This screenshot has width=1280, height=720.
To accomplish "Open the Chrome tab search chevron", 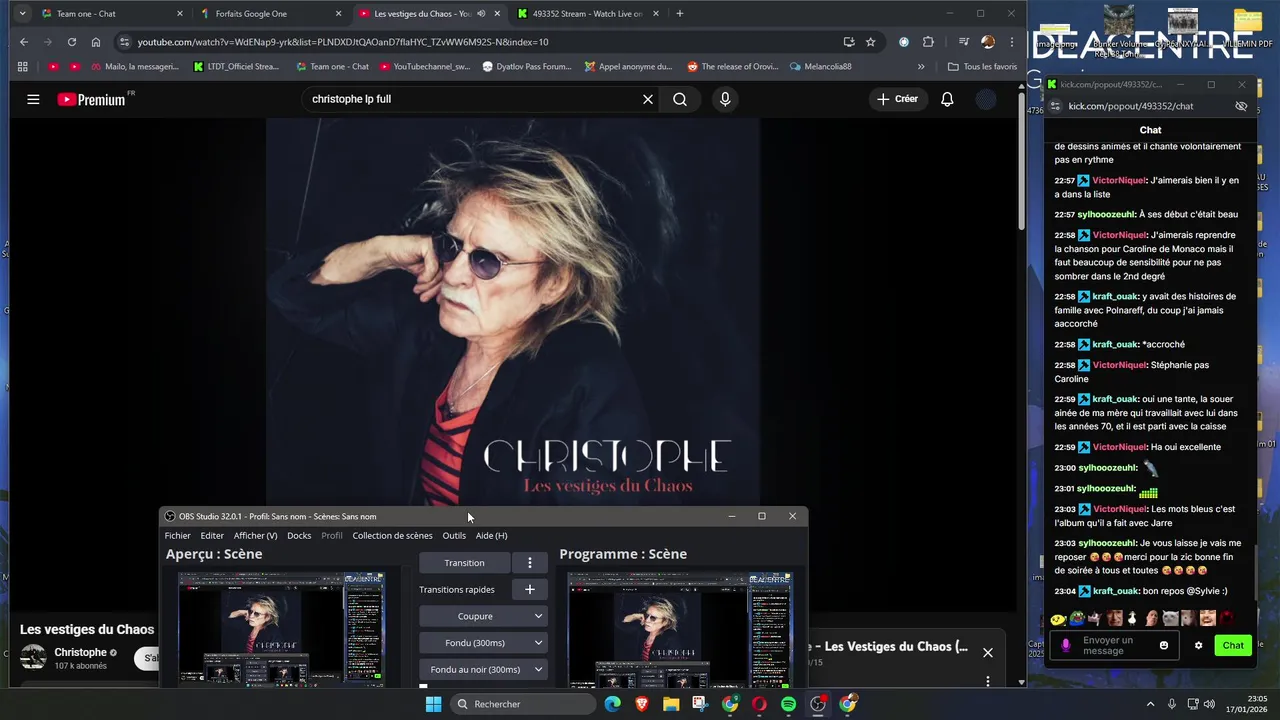I will [x=22, y=14].
